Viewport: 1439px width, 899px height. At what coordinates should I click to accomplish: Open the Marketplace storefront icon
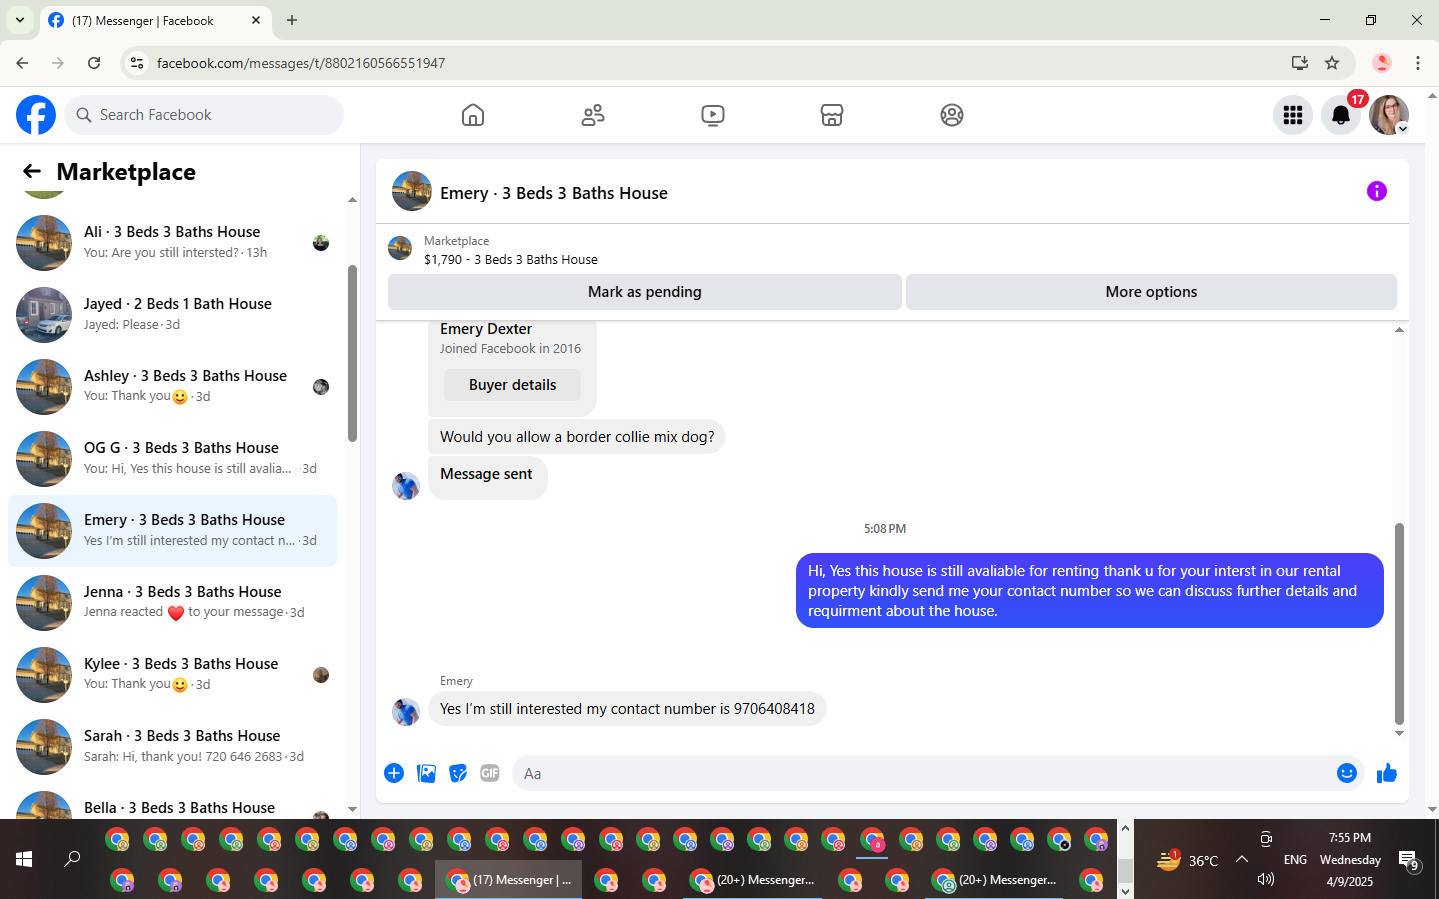(832, 115)
